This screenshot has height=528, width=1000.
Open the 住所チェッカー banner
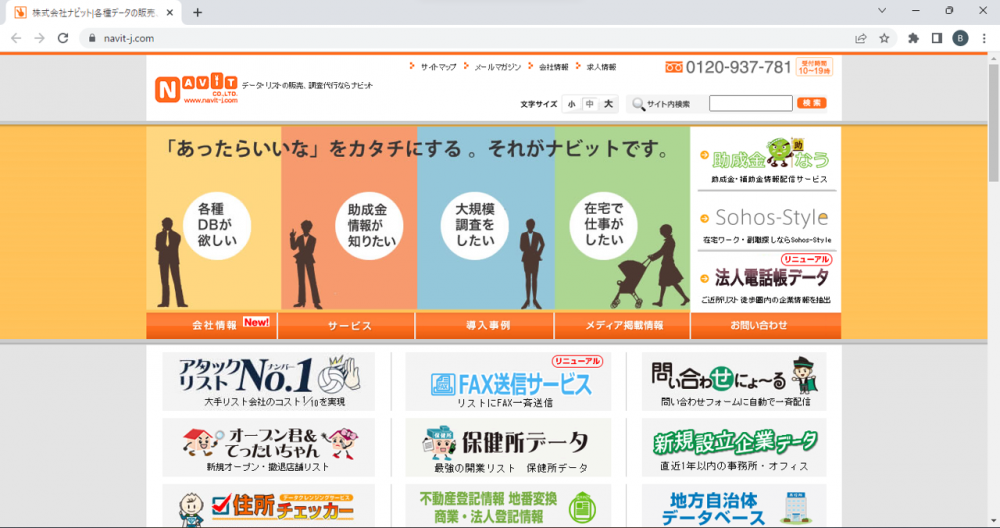pyautogui.click(x=268, y=506)
